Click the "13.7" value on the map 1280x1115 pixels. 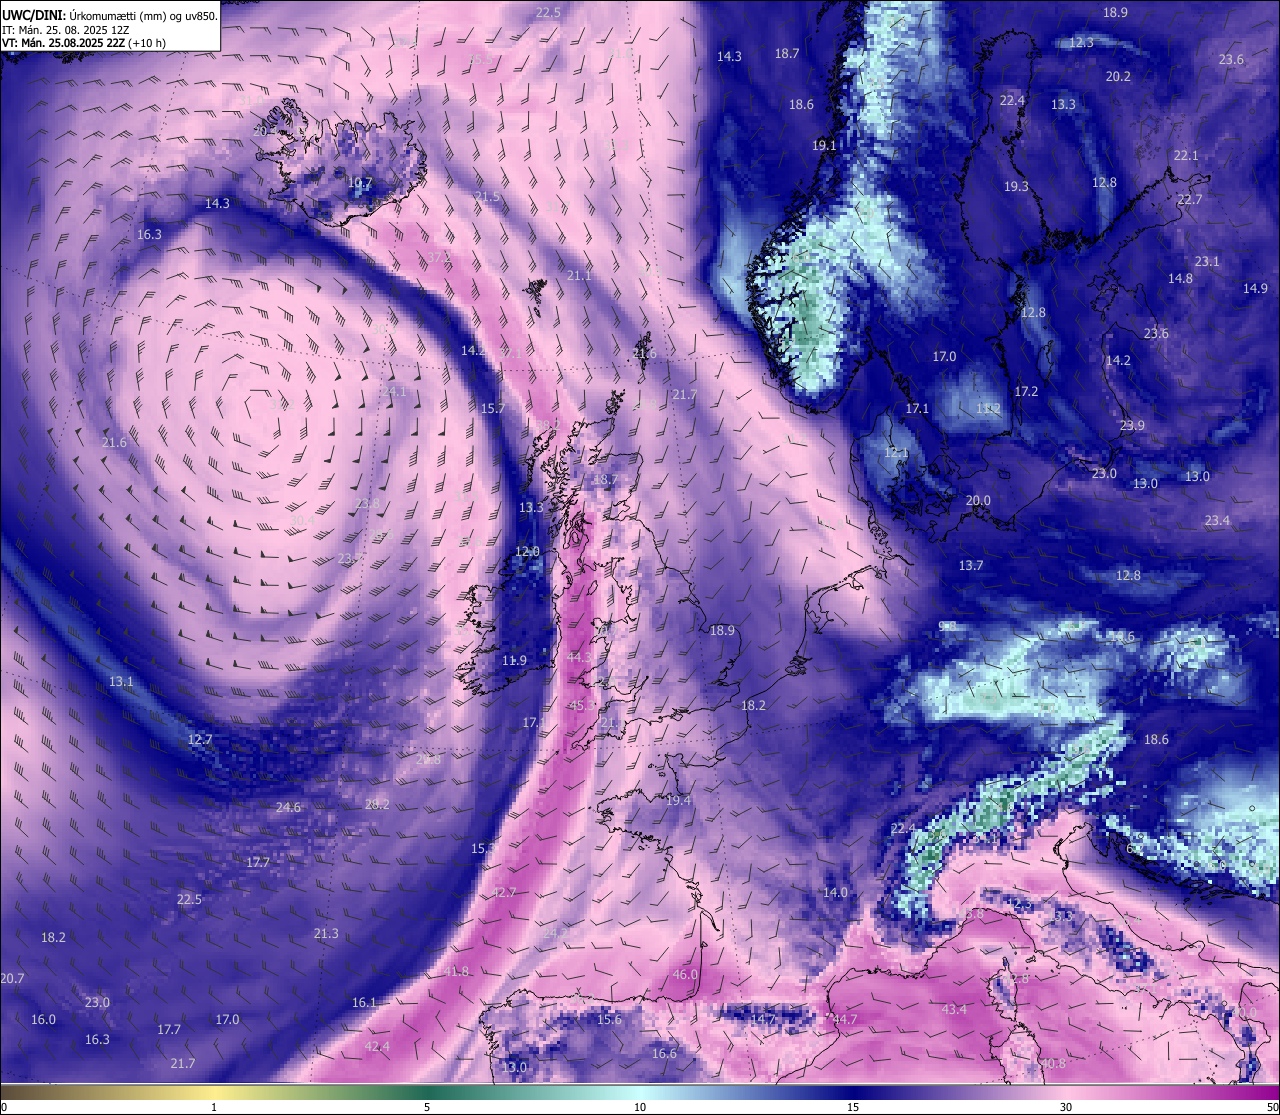[x=971, y=565]
